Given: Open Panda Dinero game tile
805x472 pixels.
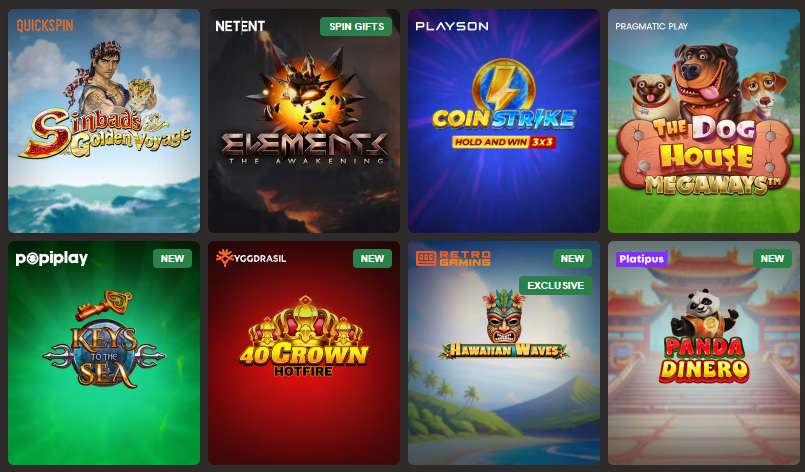Looking at the screenshot, I should point(704,353).
